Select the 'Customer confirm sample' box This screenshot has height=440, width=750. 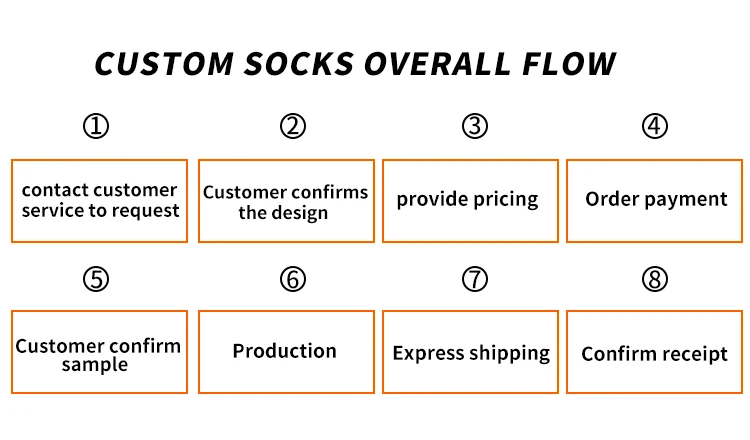pos(99,352)
